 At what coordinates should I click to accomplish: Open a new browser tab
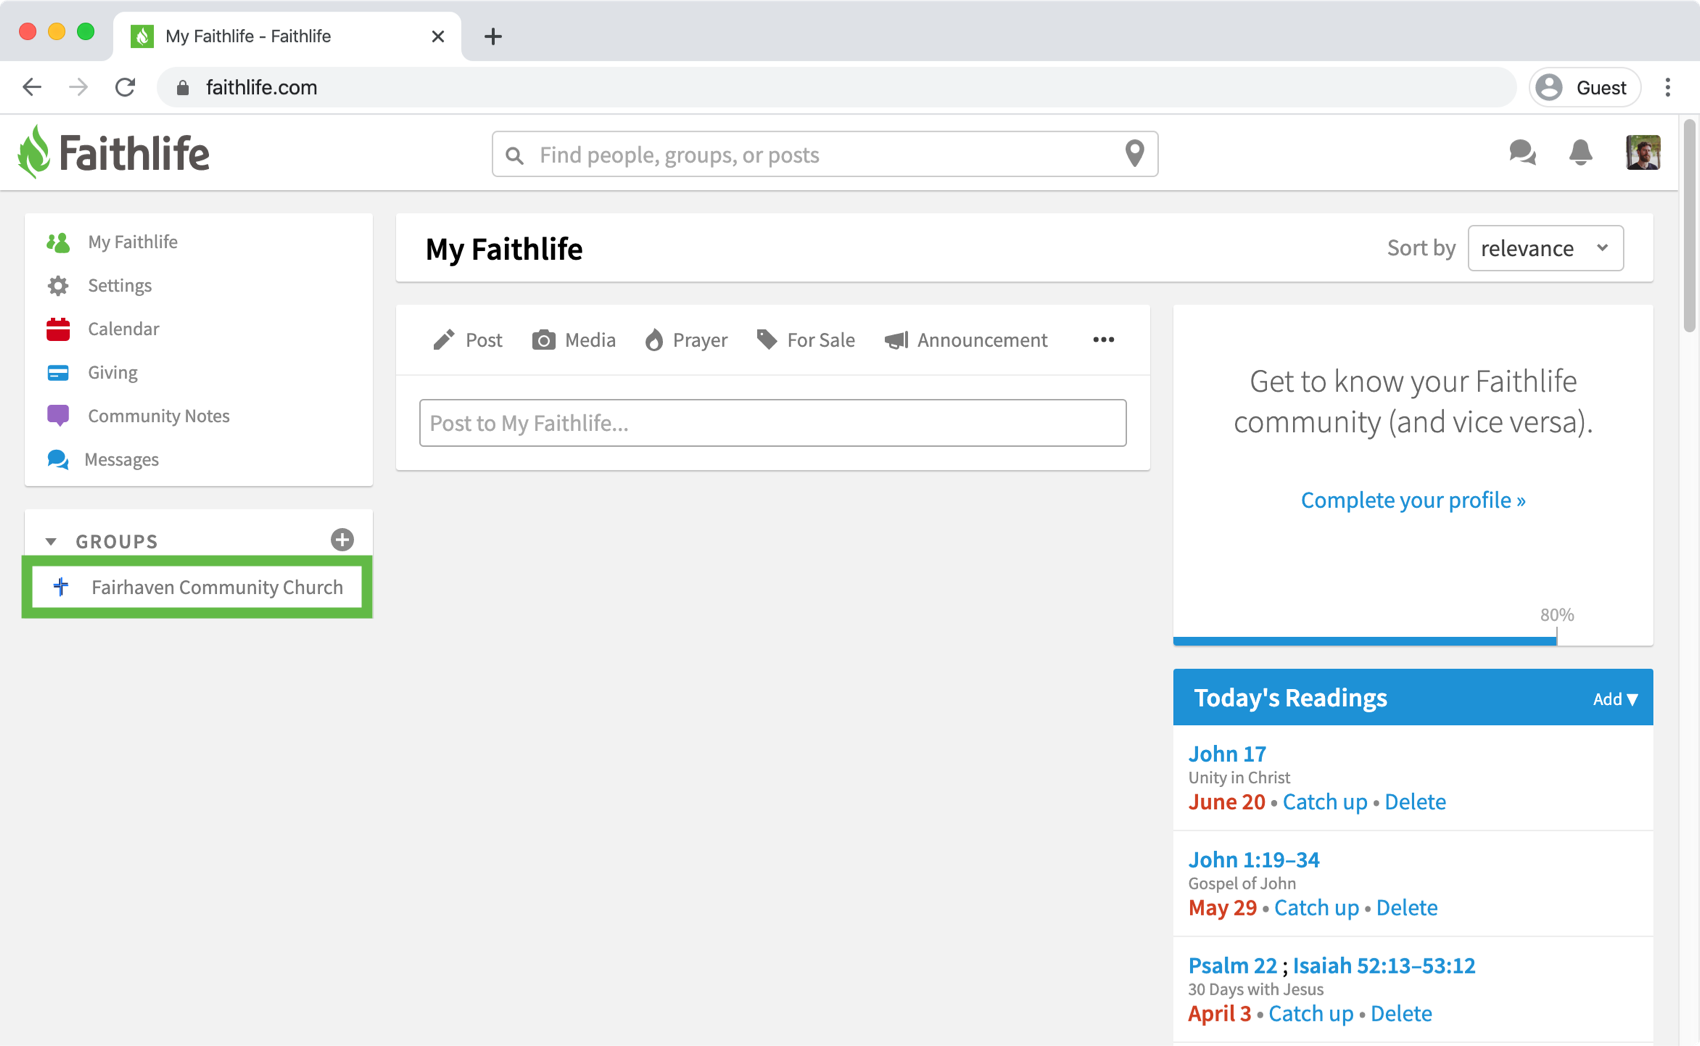tap(493, 37)
